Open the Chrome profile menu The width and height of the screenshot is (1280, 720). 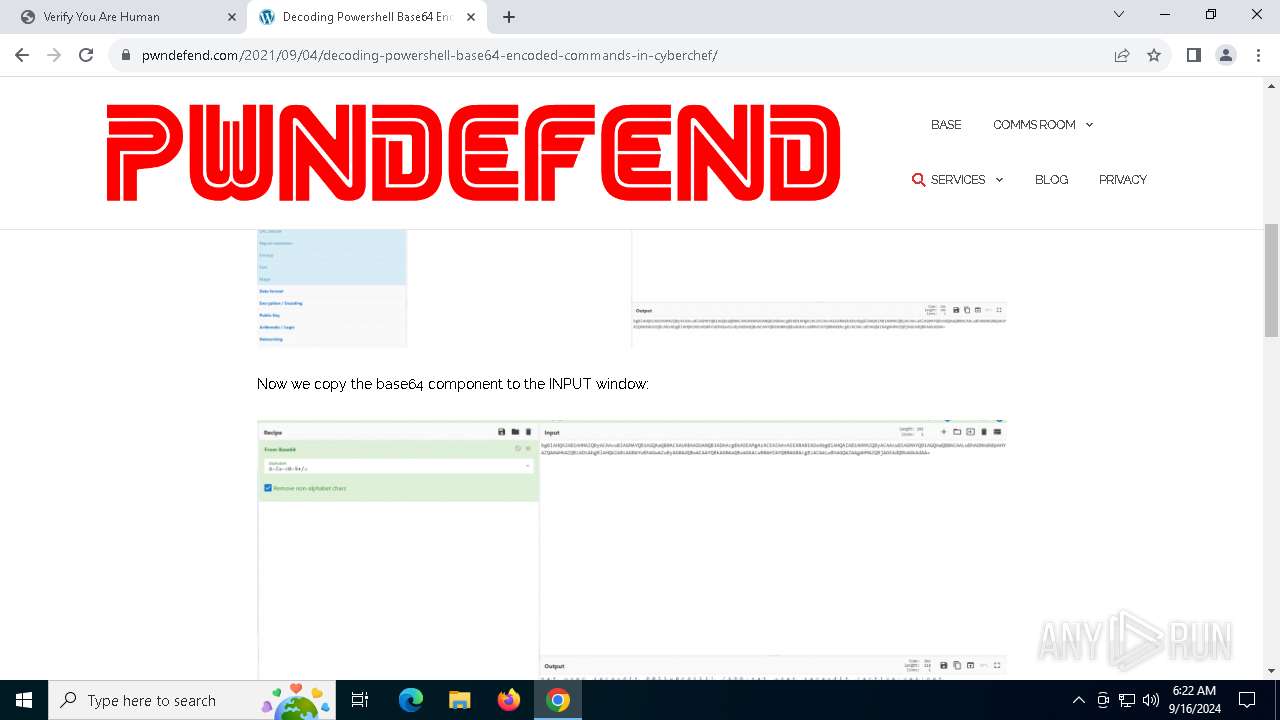(1226, 55)
